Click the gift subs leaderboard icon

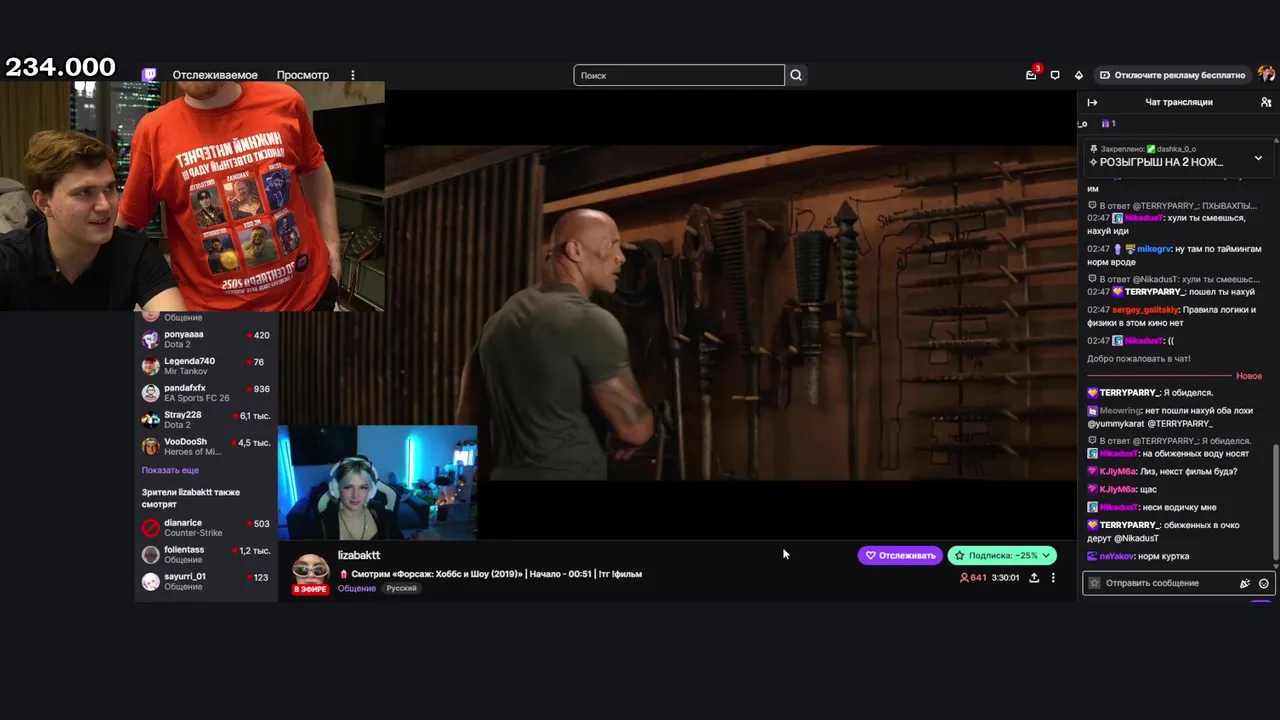pyautogui.click(x=1108, y=124)
